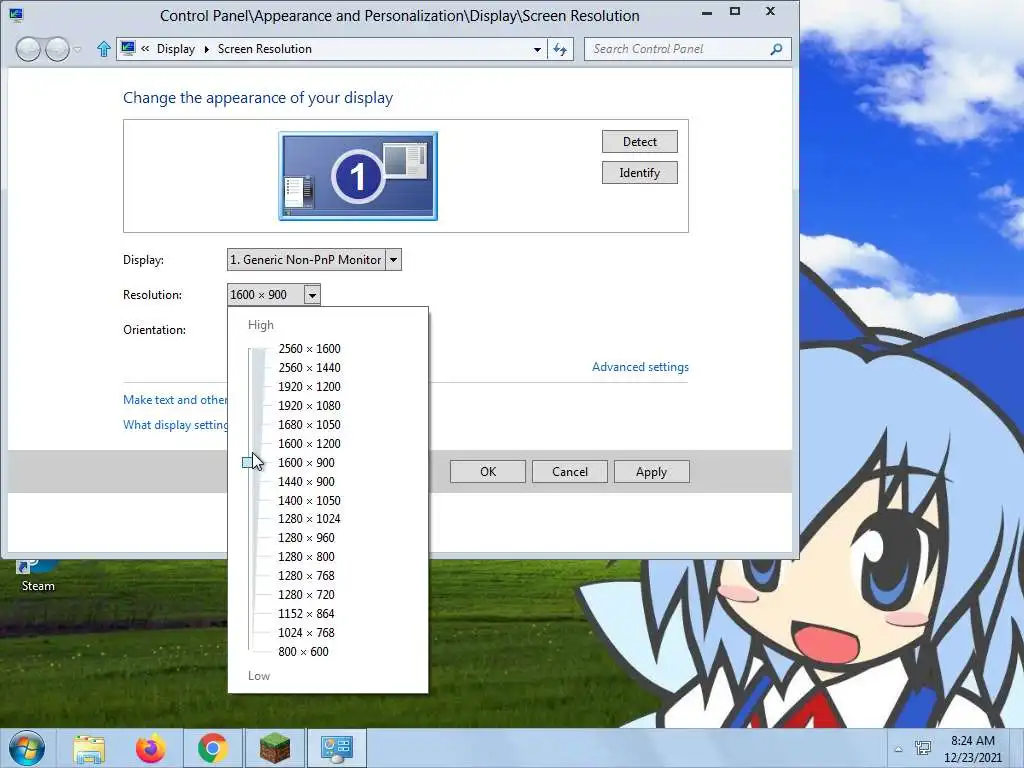The height and width of the screenshot is (768, 1024).
Task: Click the Forward navigation arrow
Action: (x=57, y=49)
